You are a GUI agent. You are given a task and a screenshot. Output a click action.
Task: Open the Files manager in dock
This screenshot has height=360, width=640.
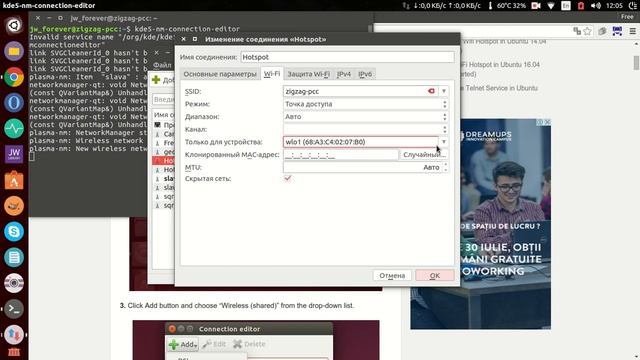coord(14,51)
